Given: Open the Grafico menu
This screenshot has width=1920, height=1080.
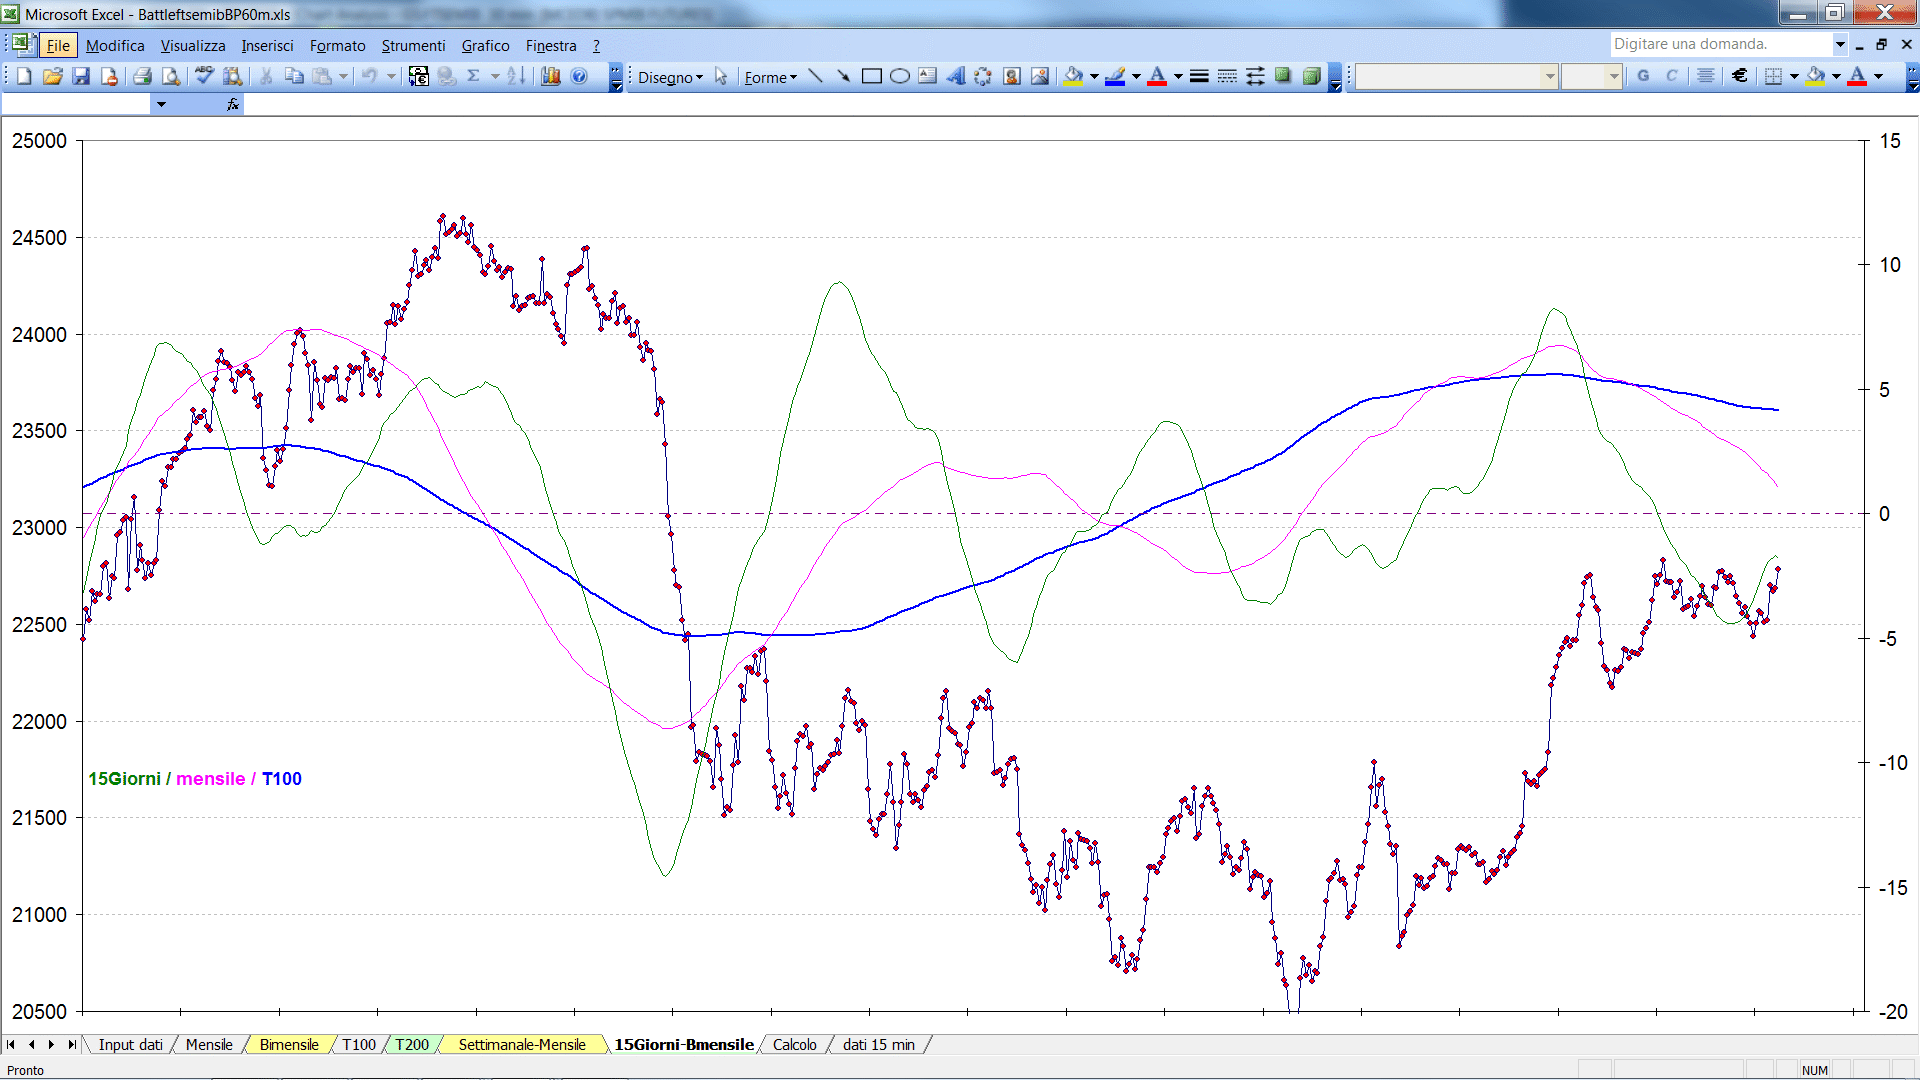Looking at the screenshot, I should click(x=485, y=45).
